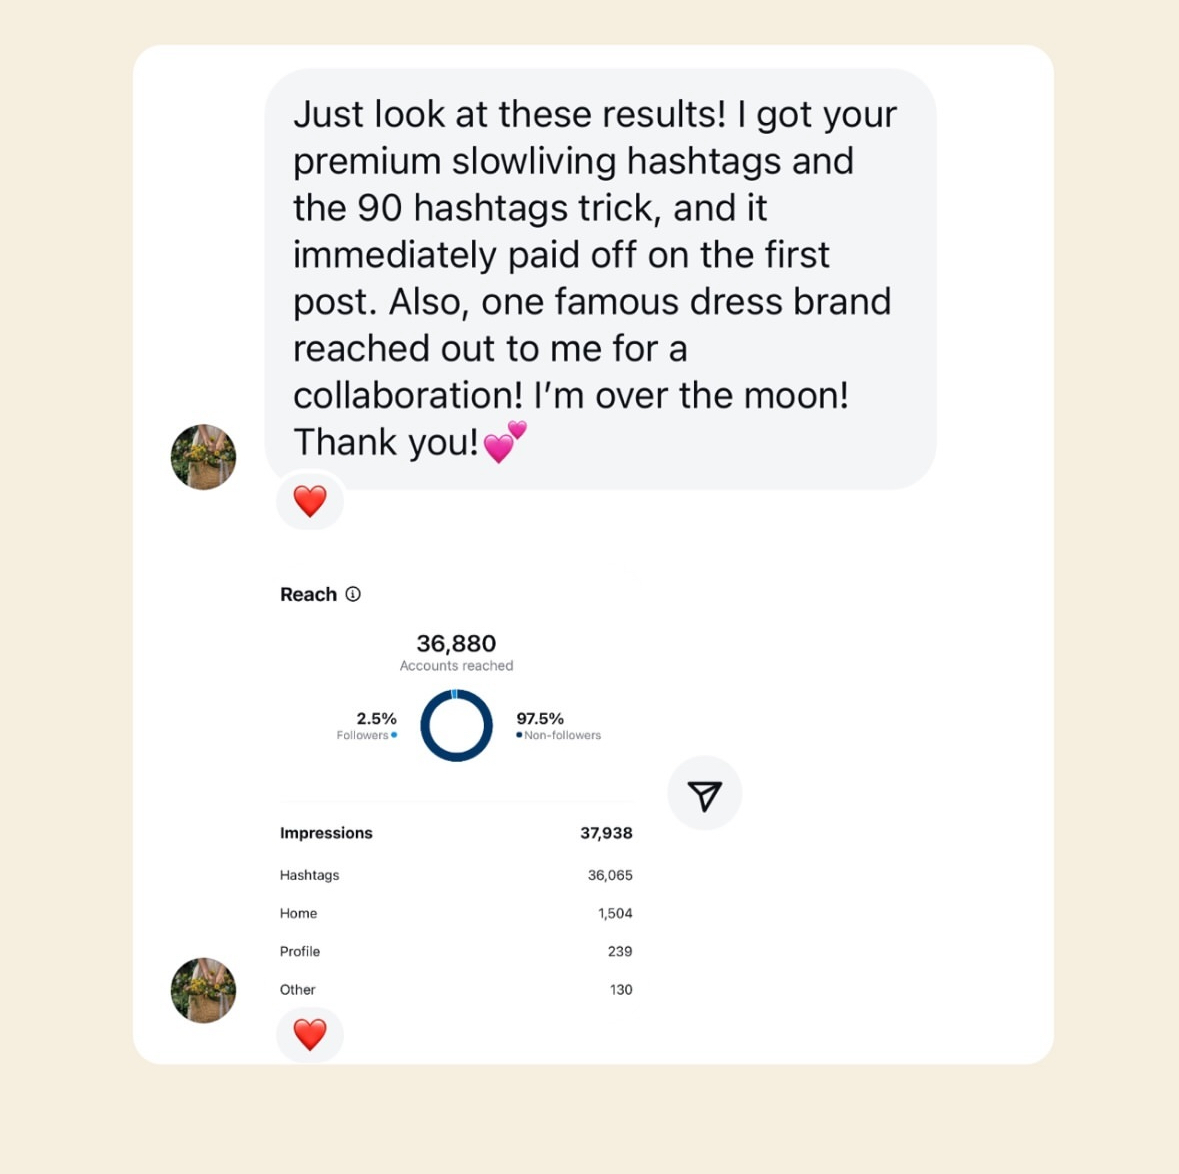Select the Other label in impressions

[297, 989]
